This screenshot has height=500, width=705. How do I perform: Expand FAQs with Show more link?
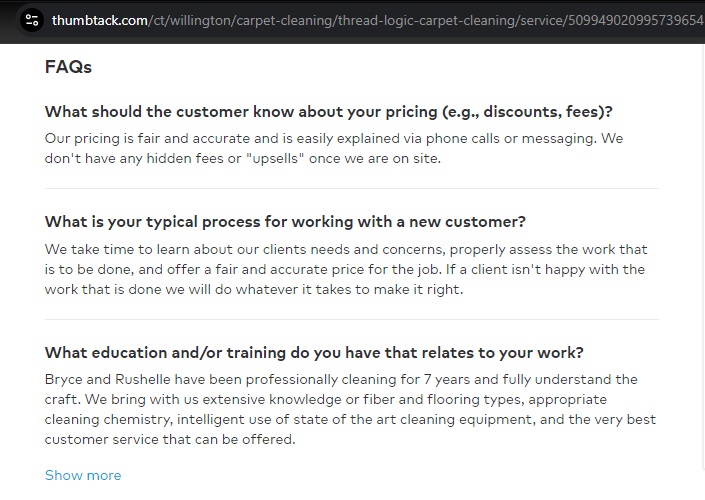[x=83, y=475]
